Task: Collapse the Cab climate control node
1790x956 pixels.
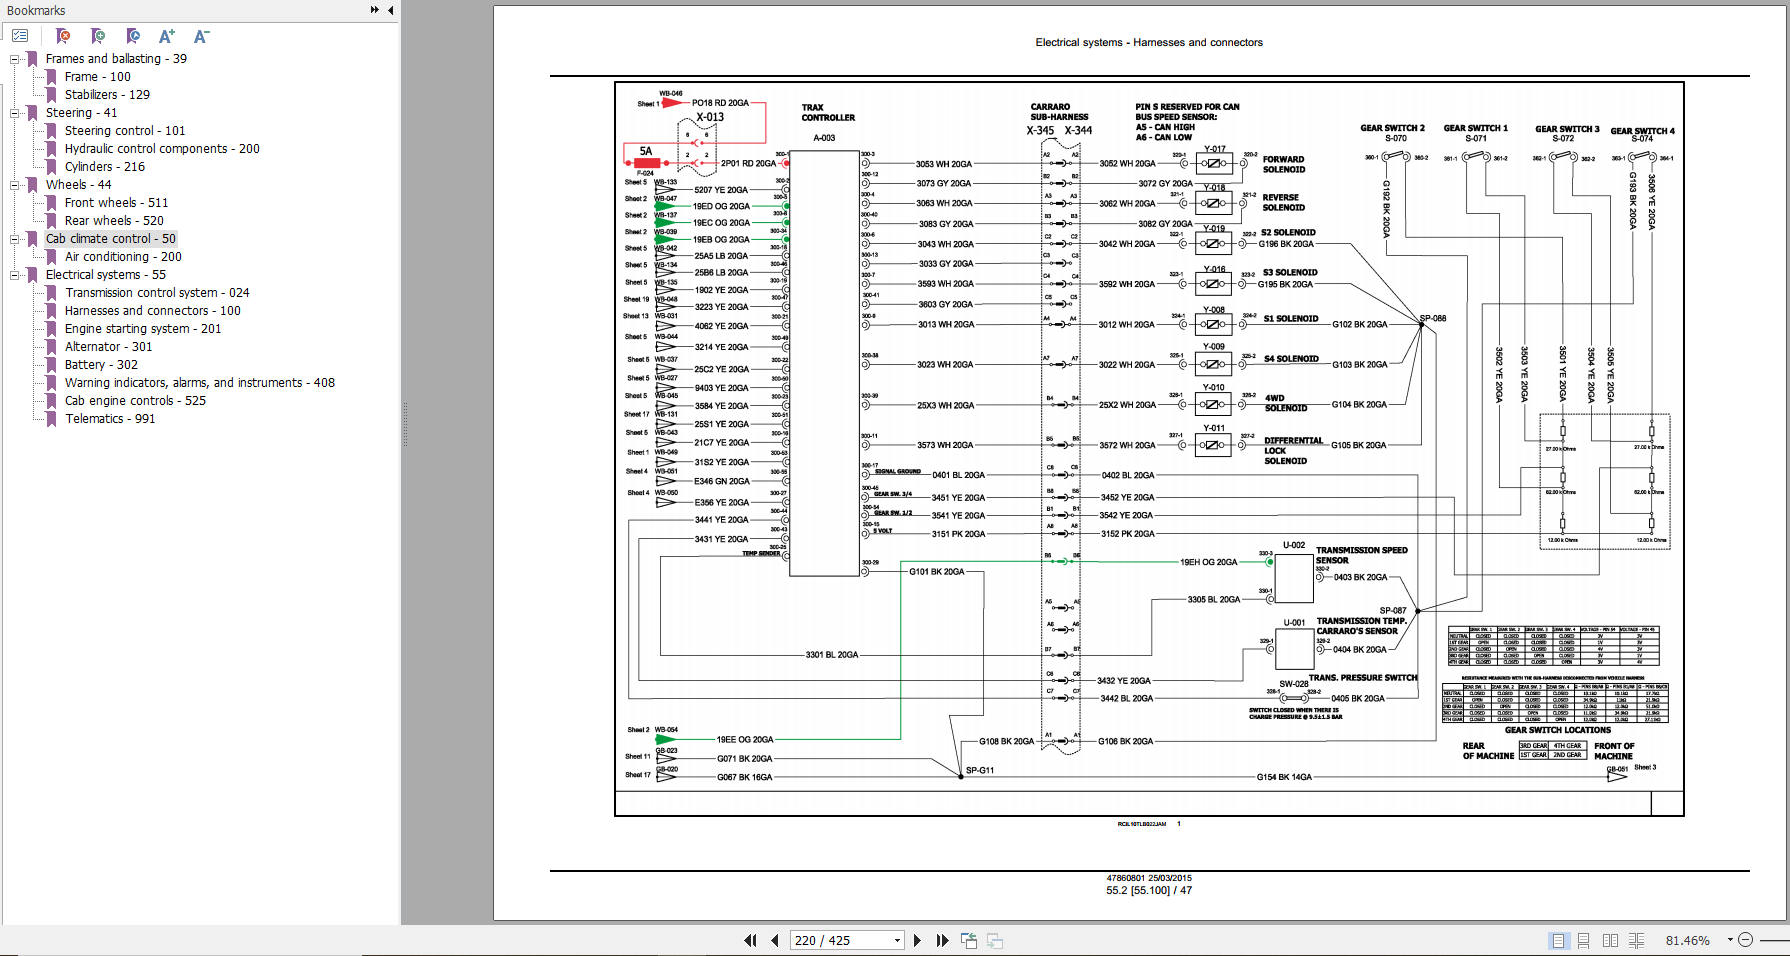Action: click(x=15, y=239)
